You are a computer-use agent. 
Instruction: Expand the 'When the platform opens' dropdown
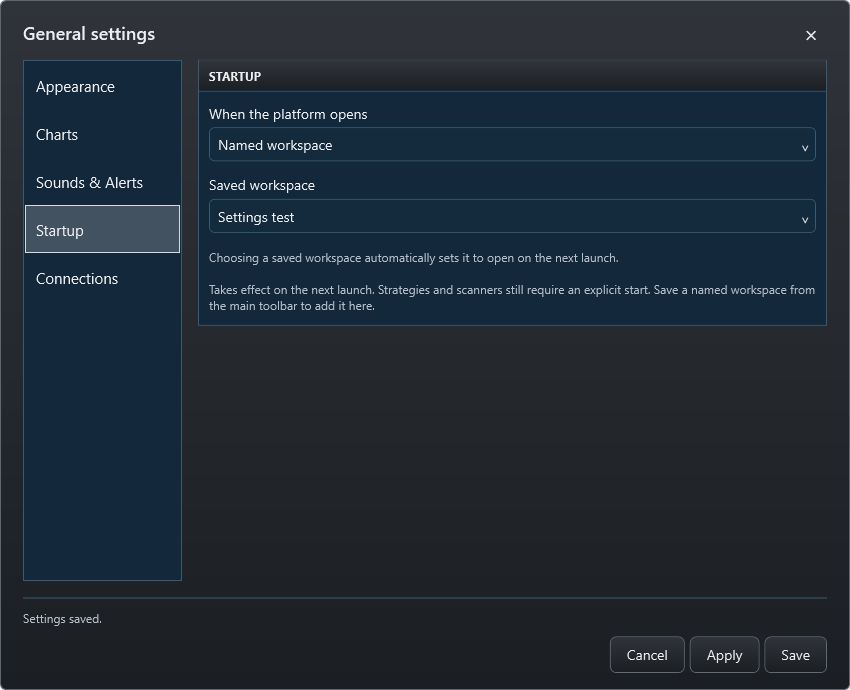pos(512,145)
